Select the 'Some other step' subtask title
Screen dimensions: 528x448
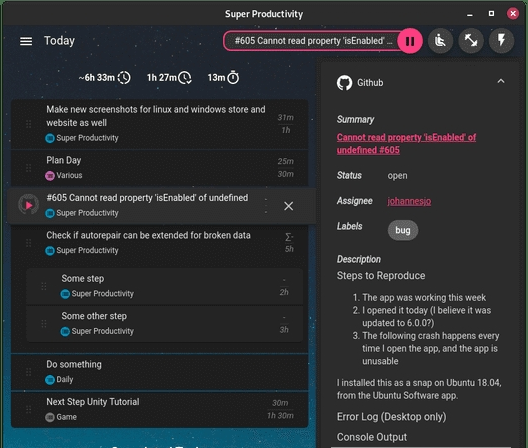click(x=94, y=316)
